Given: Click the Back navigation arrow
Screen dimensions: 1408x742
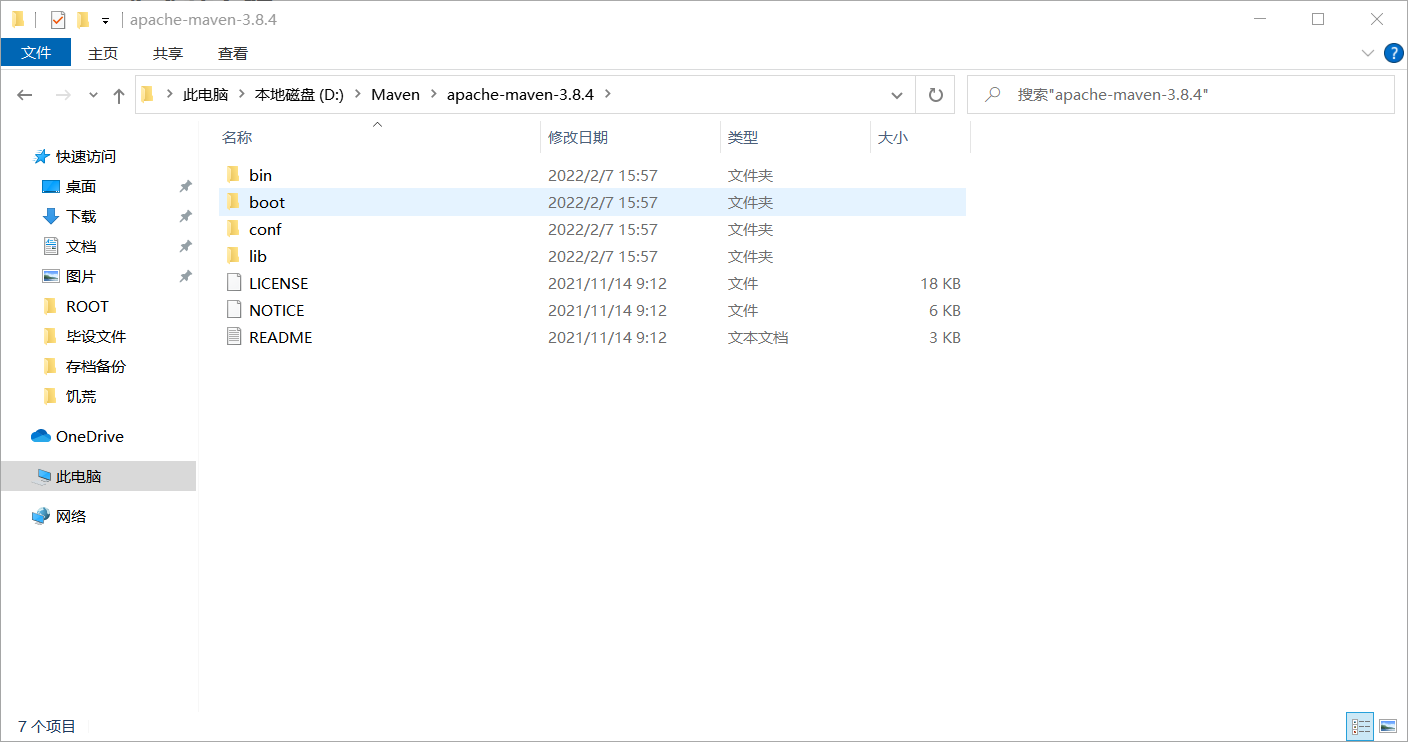Looking at the screenshot, I should (x=25, y=95).
